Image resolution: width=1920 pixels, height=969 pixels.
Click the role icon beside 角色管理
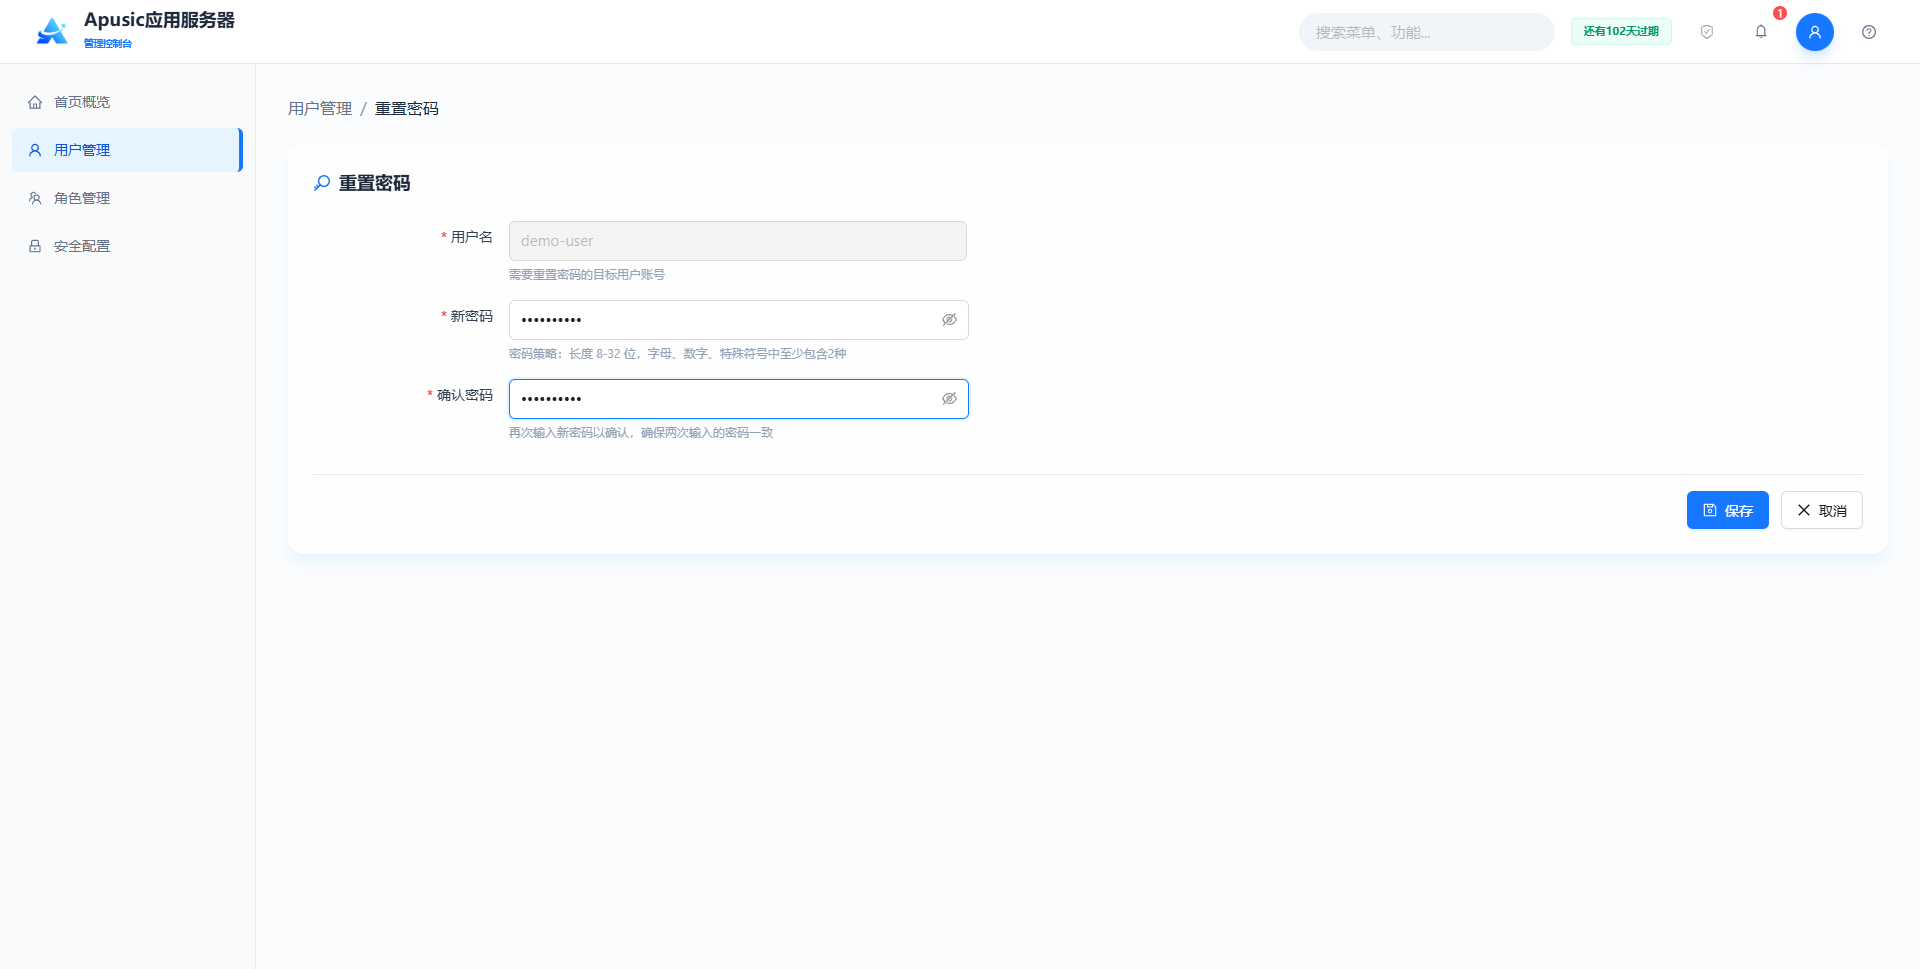35,198
